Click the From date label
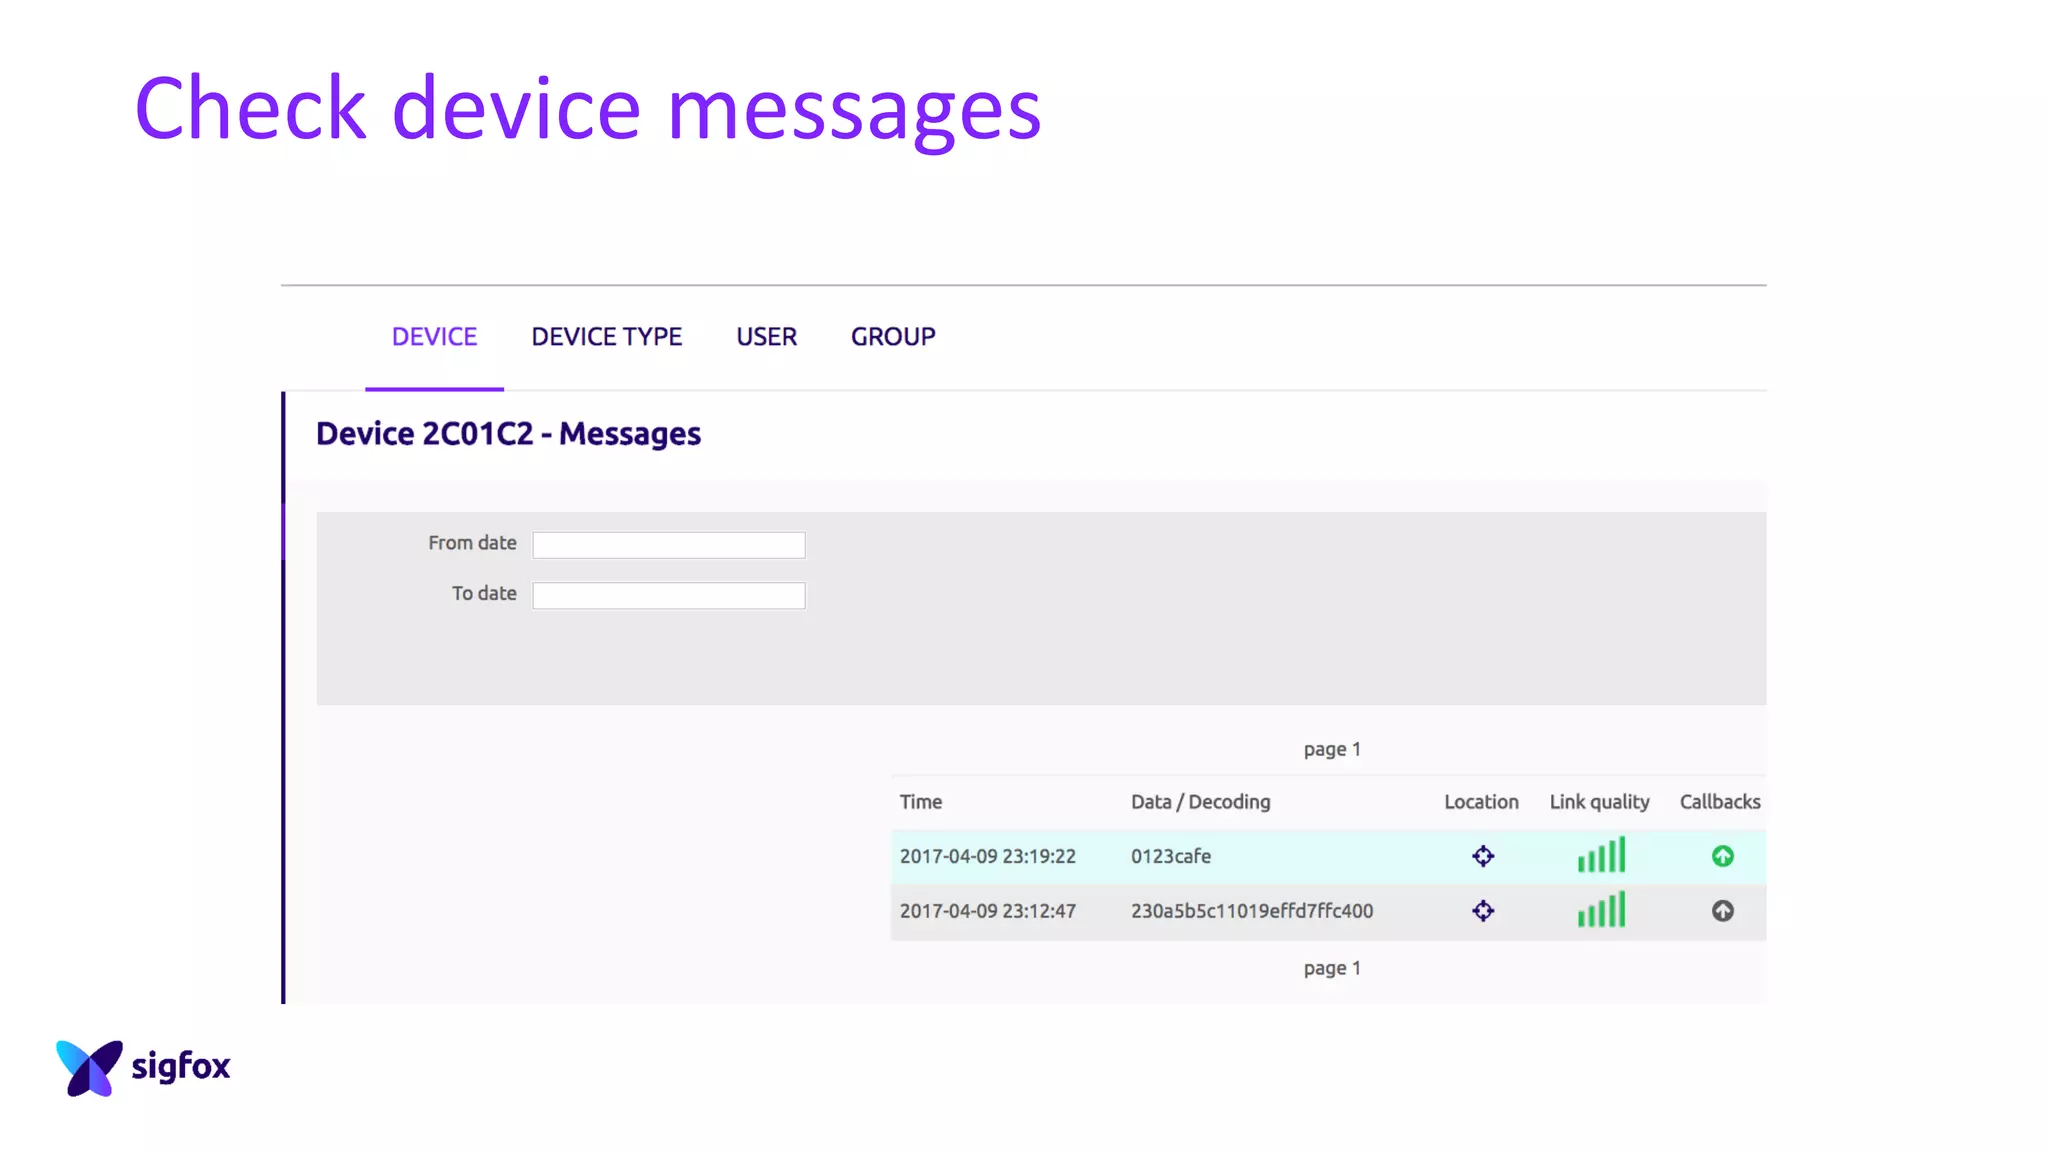The image size is (2048, 1152). coord(472,543)
